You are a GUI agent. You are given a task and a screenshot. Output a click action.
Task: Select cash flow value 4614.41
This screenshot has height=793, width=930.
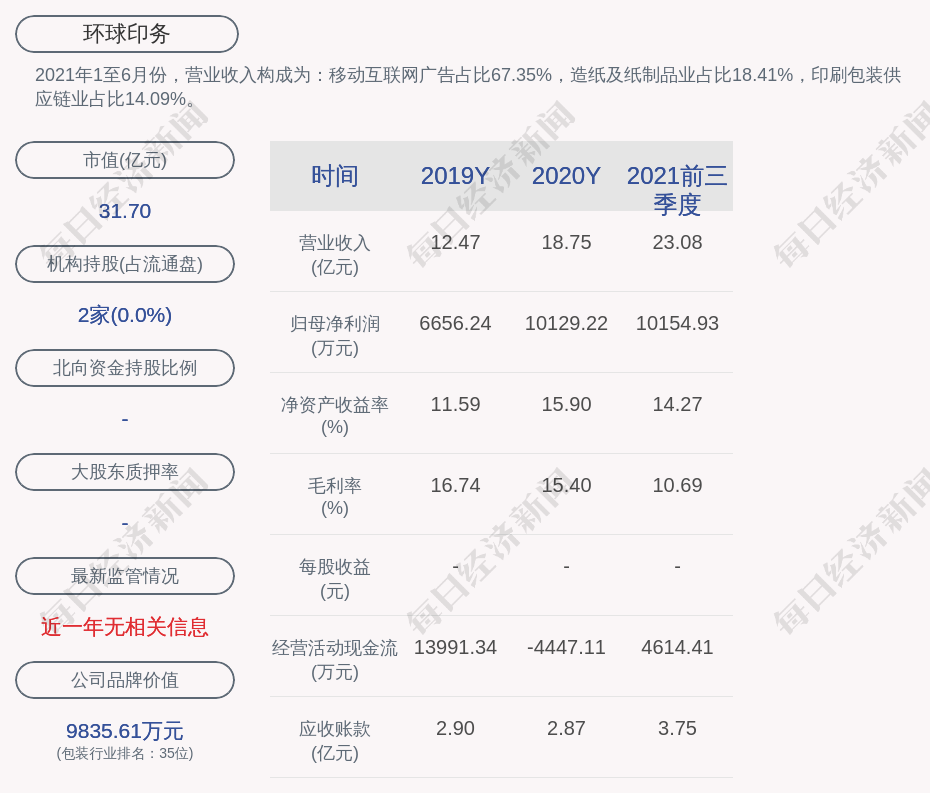(x=677, y=647)
